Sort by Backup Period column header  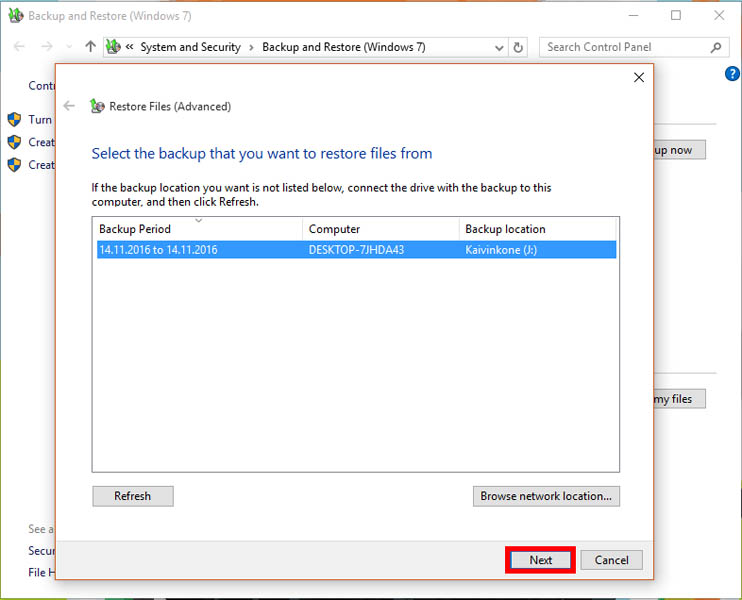(197, 229)
